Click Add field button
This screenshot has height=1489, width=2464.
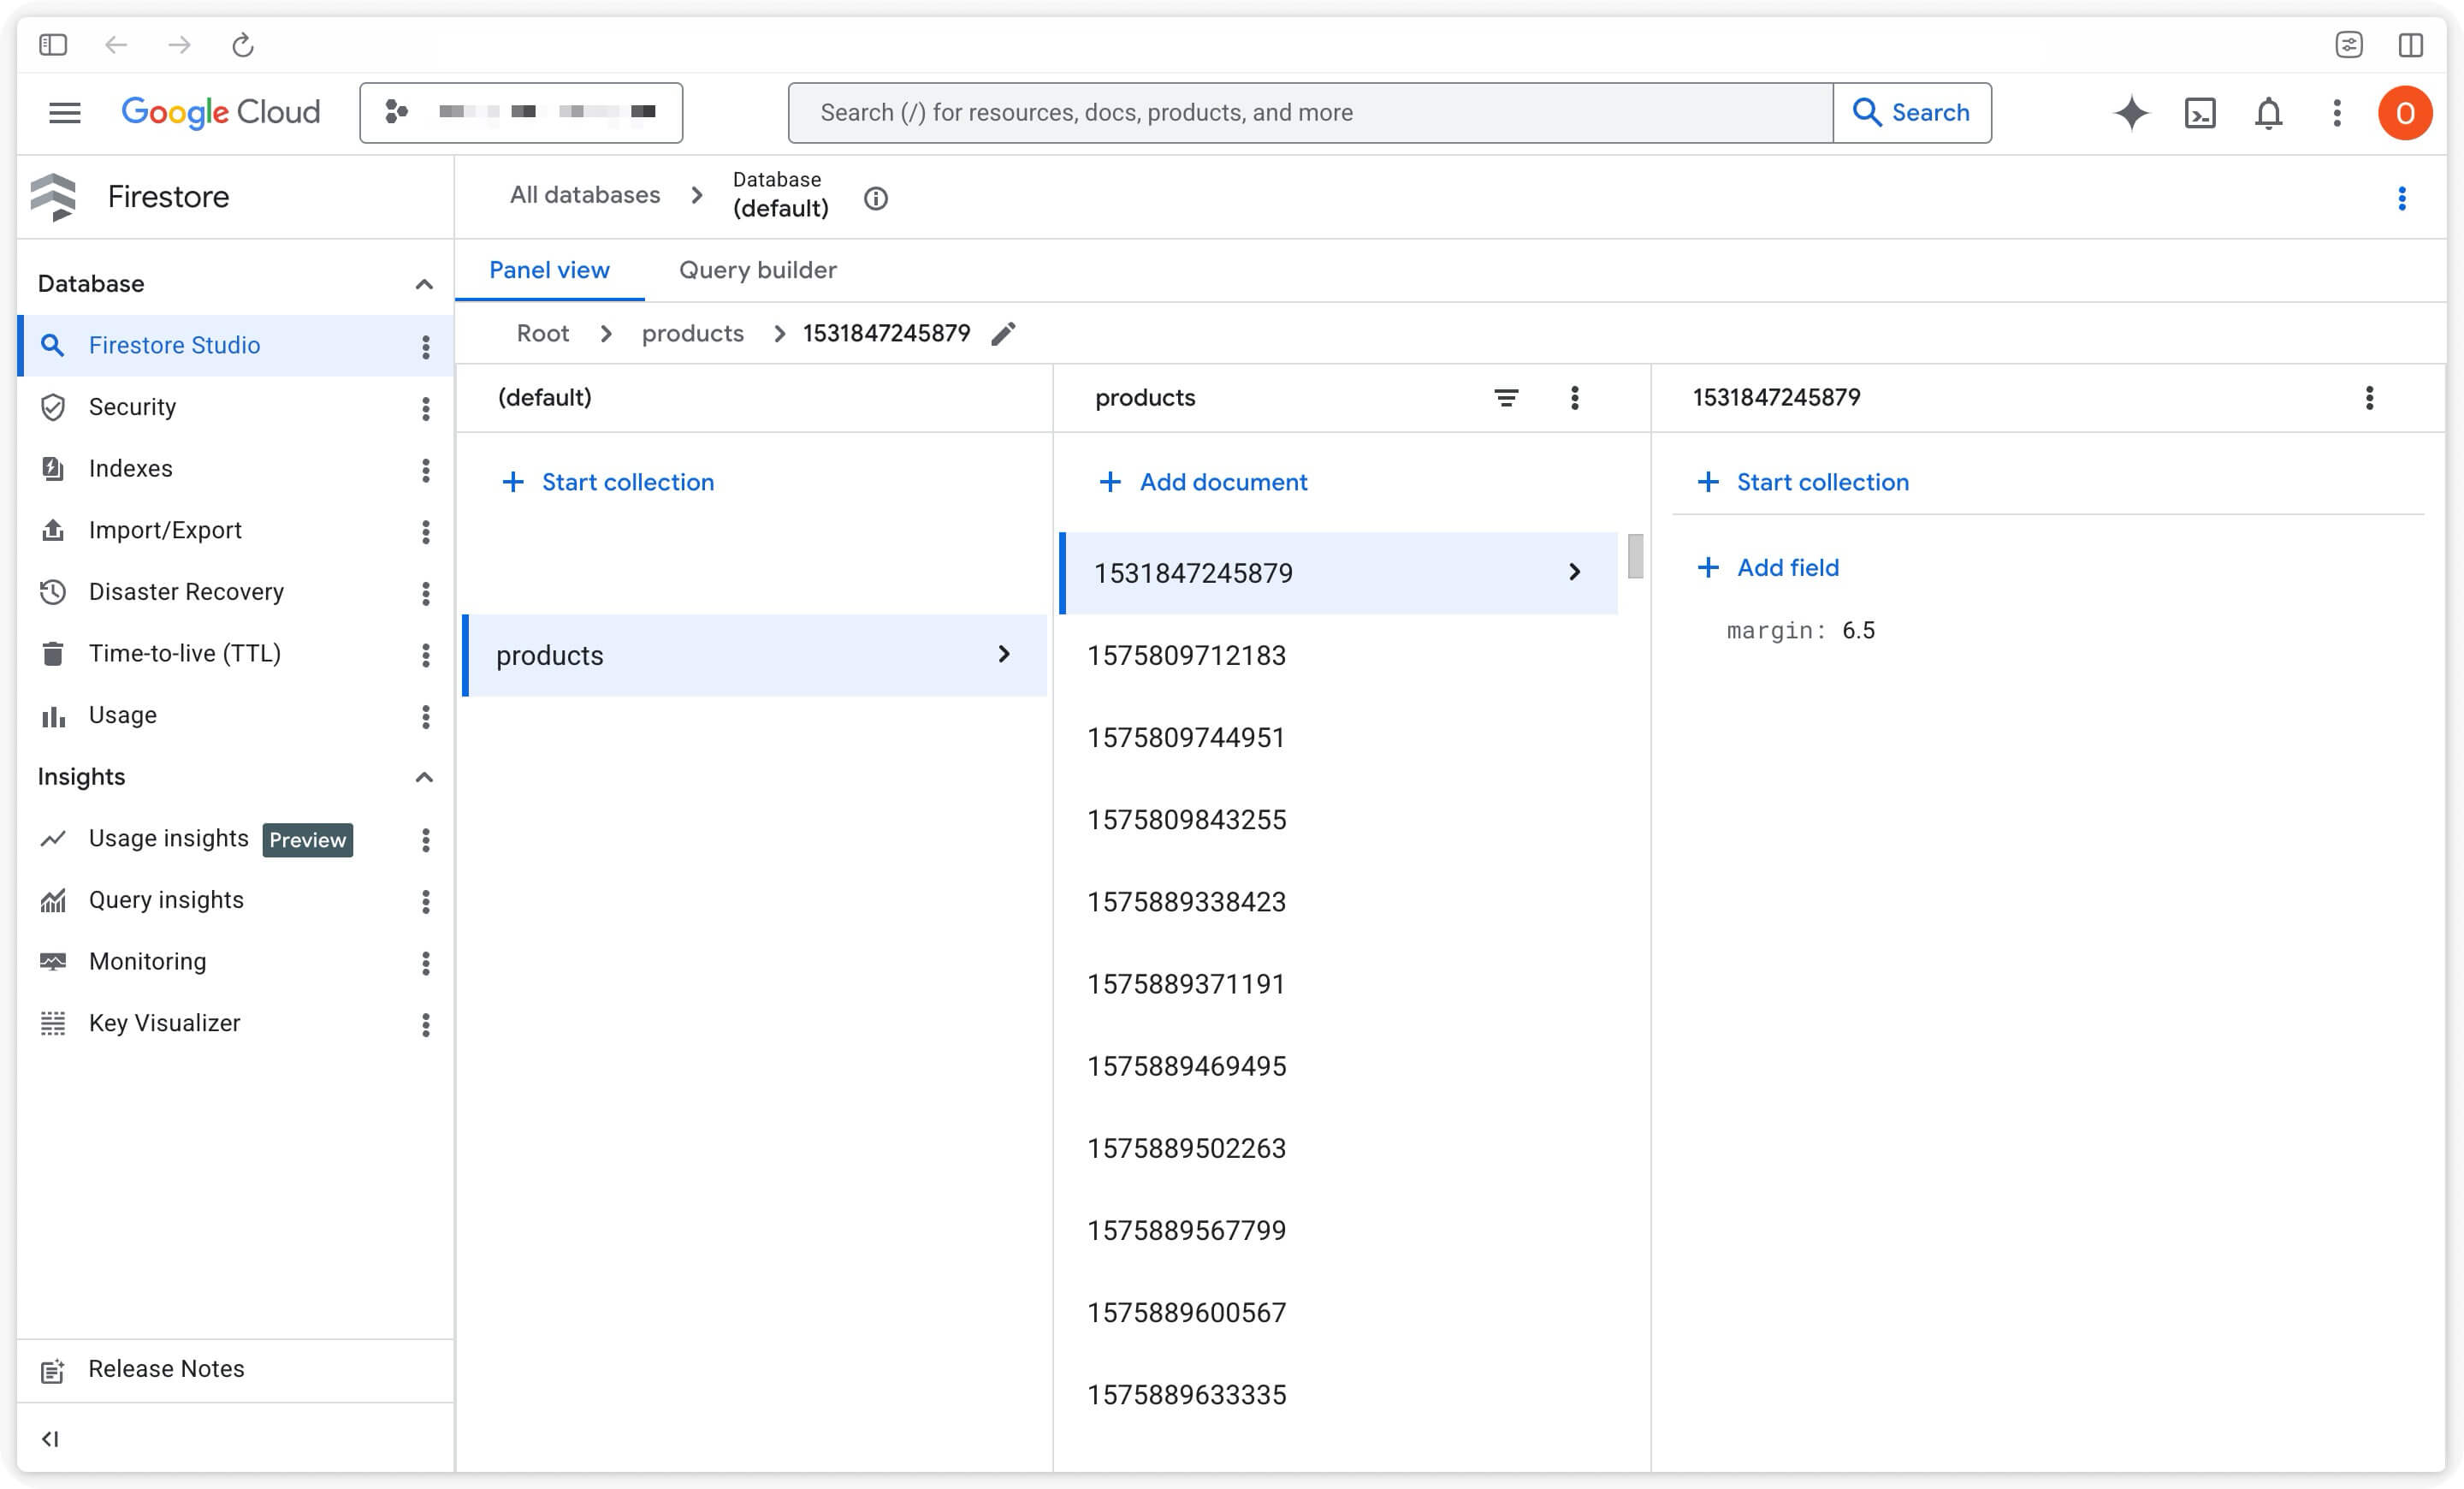tap(1768, 568)
